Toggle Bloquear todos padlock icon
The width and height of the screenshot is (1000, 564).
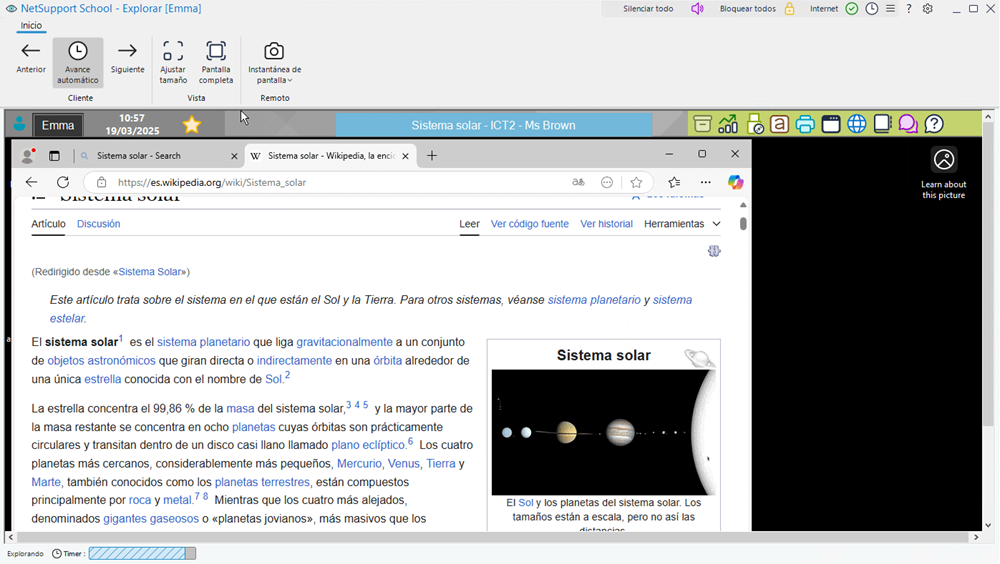(x=790, y=9)
